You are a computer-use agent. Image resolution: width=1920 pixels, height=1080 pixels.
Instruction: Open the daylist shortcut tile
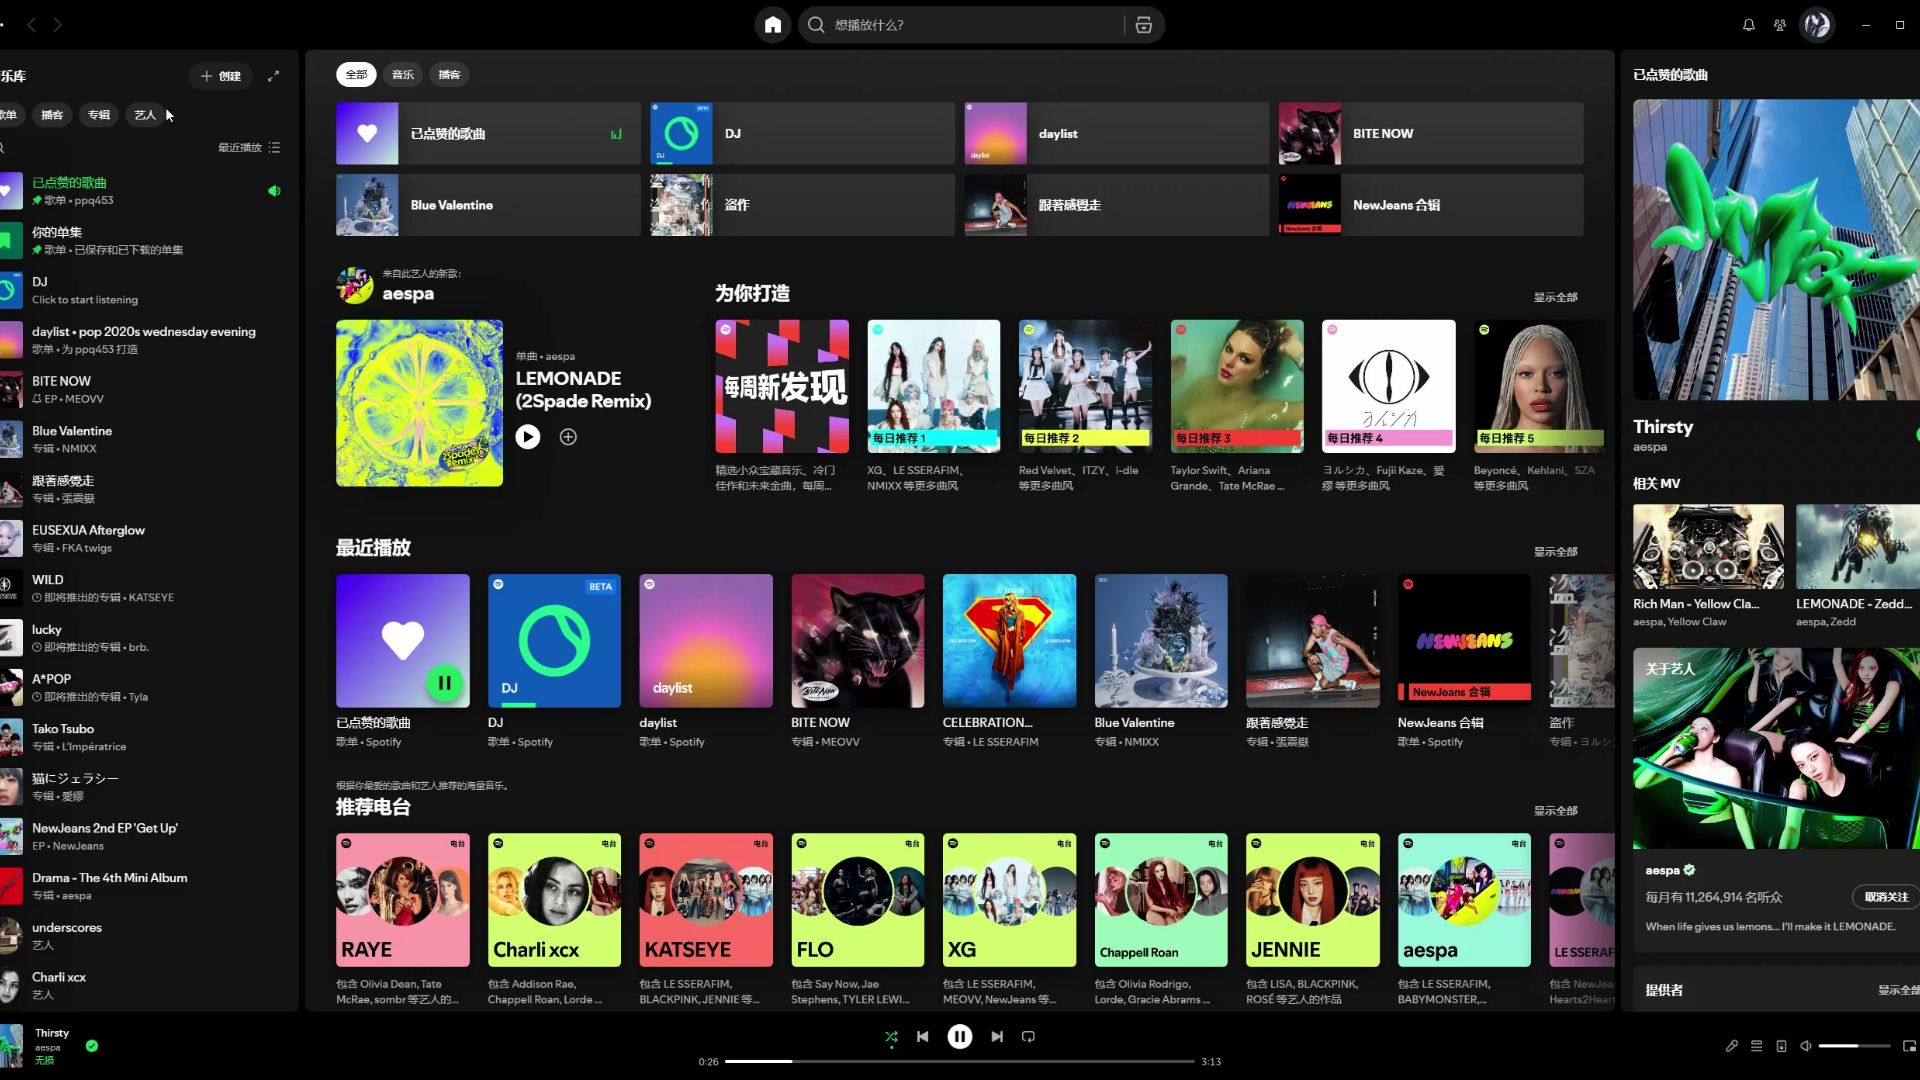tap(1117, 134)
